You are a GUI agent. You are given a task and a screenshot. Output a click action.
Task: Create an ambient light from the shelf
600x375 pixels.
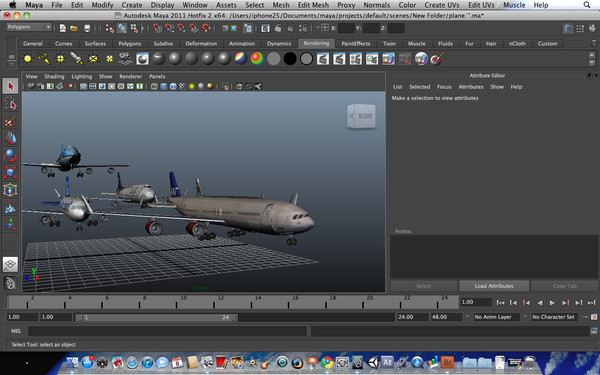pos(28,59)
